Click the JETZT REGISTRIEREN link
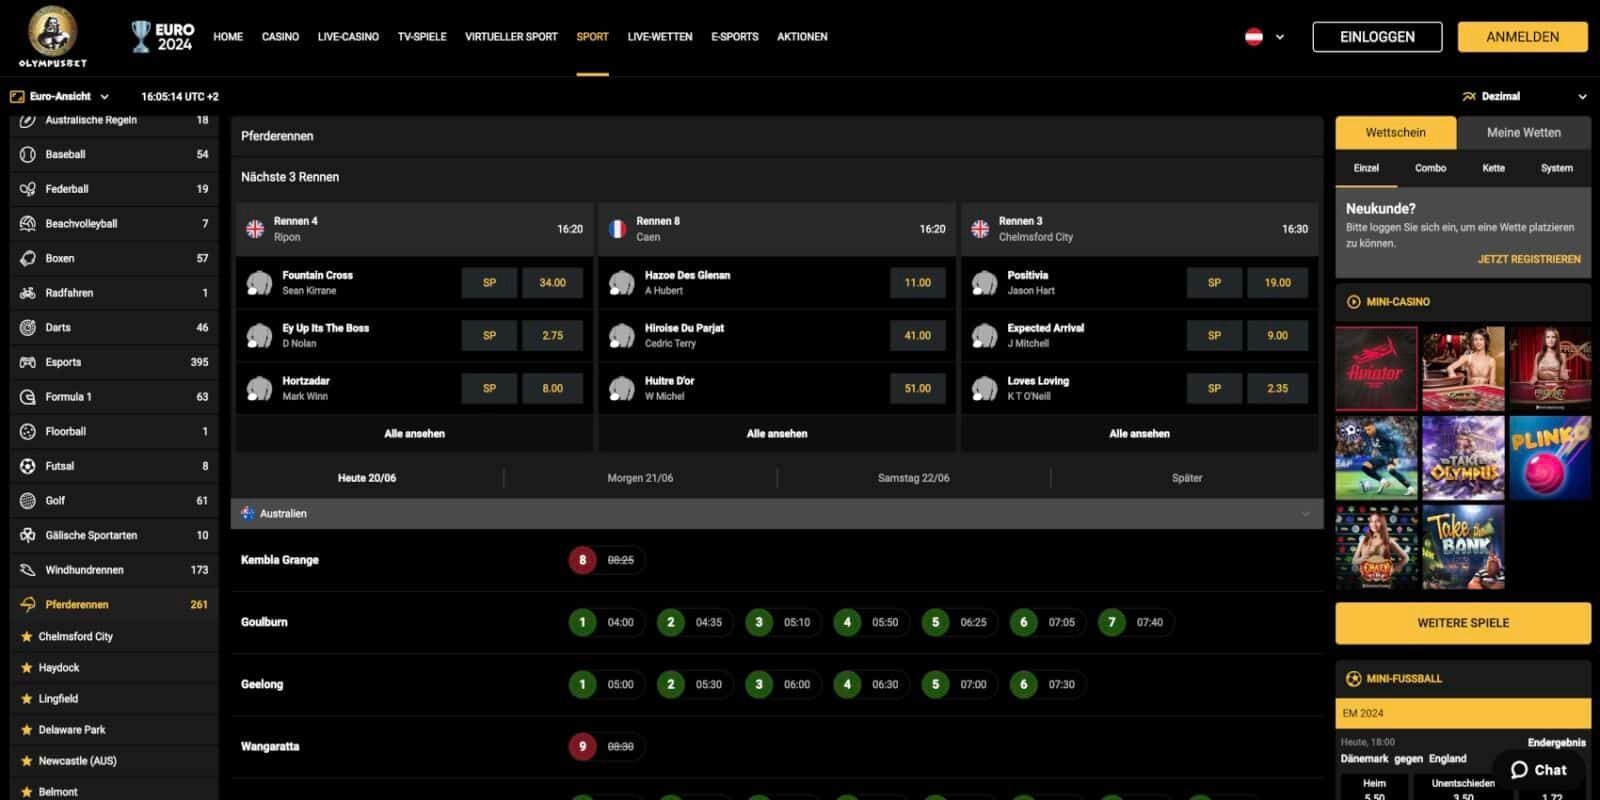The height and width of the screenshot is (800, 1600). [1528, 259]
